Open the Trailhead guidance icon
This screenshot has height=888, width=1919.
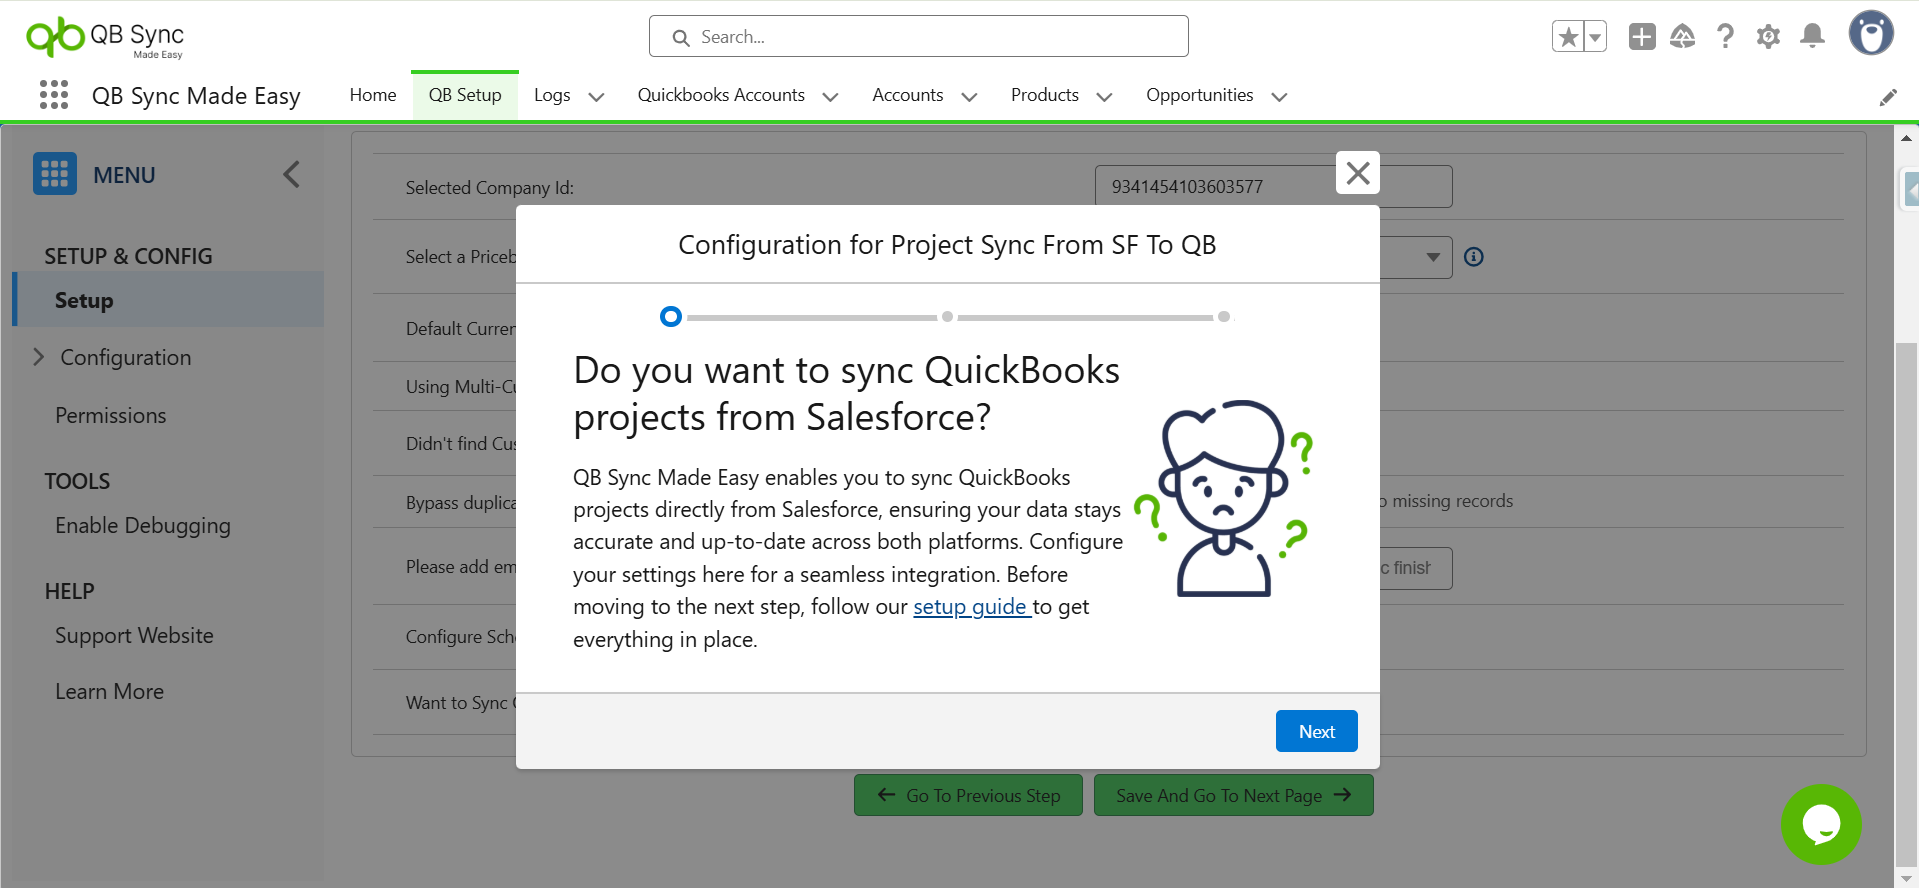1683,37
